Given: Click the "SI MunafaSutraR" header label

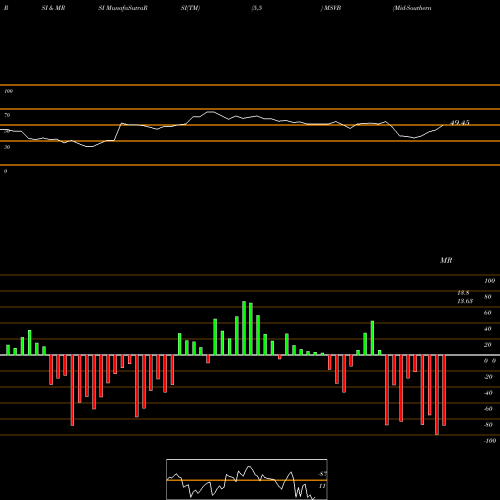Looking at the screenshot, I should click(123, 8).
